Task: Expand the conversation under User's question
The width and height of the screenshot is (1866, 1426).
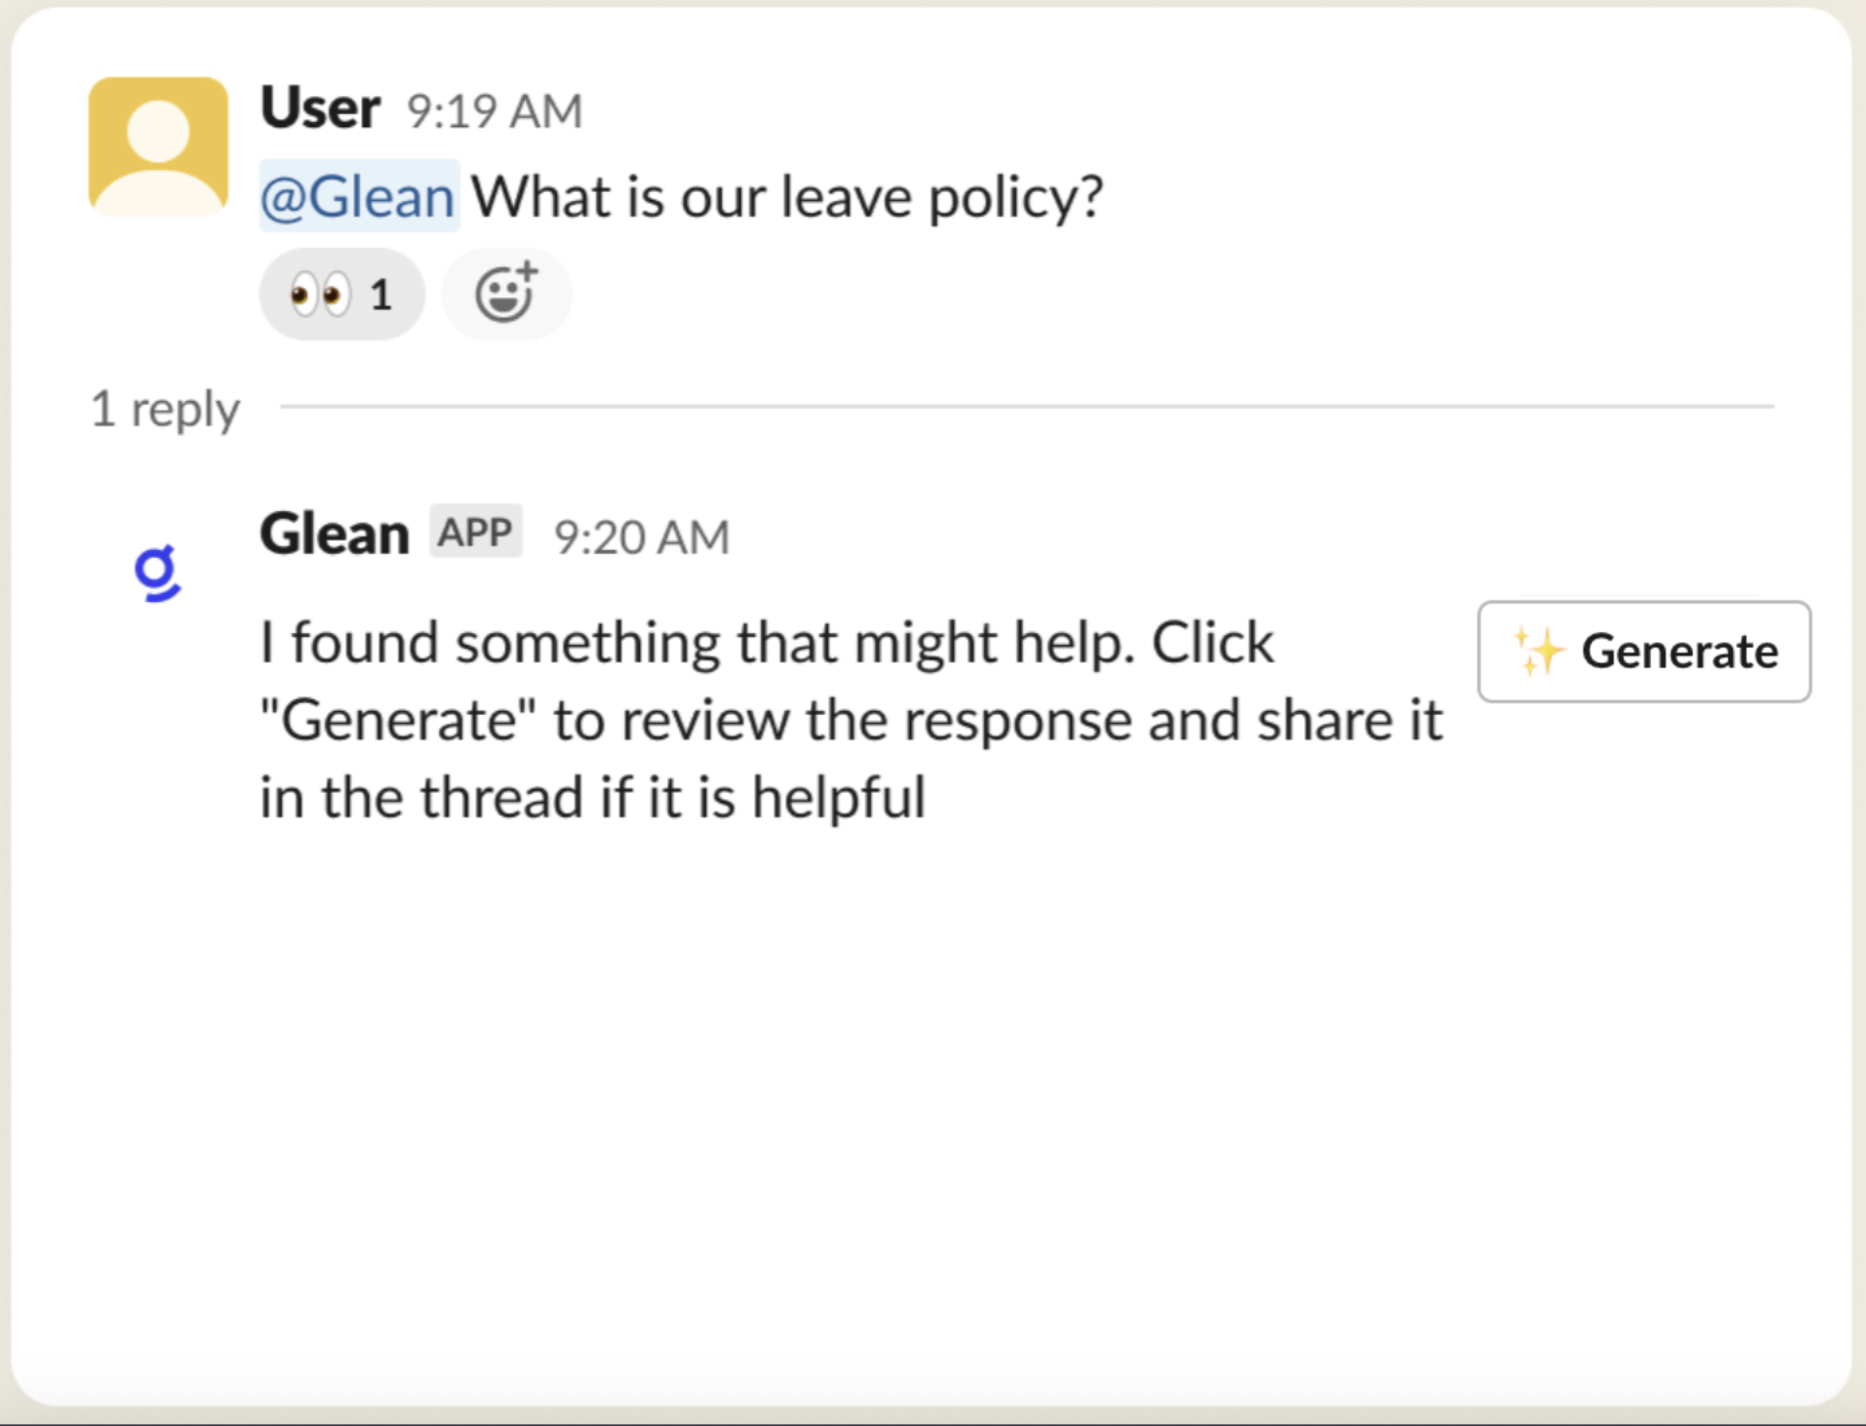Action: point(164,408)
